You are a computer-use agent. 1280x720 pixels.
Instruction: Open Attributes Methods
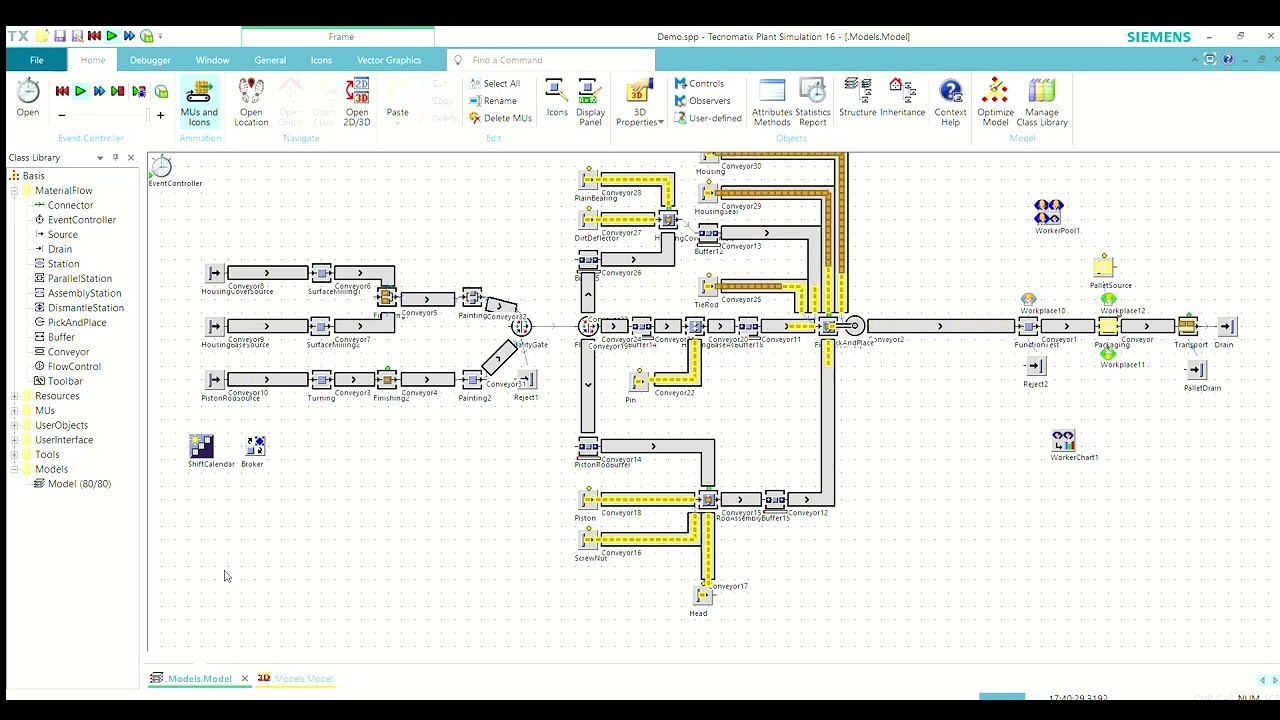tap(772, 103)
